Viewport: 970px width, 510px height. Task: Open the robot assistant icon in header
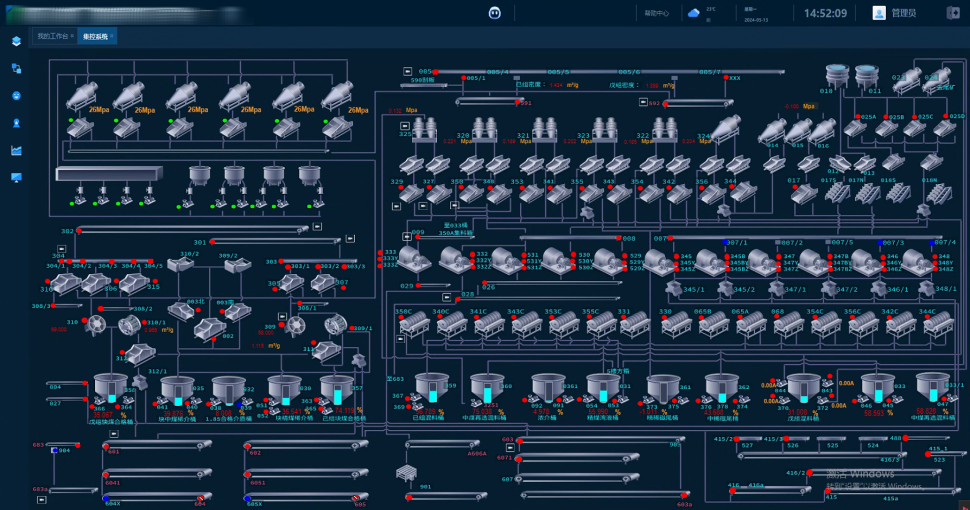(x=494, y=13)
